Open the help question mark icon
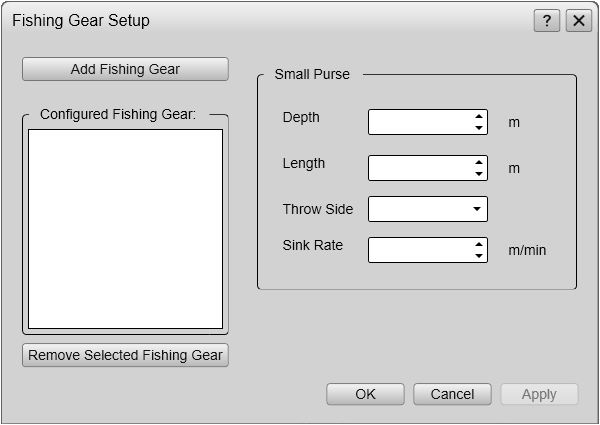The image size is (600, 425). point(547,21)
